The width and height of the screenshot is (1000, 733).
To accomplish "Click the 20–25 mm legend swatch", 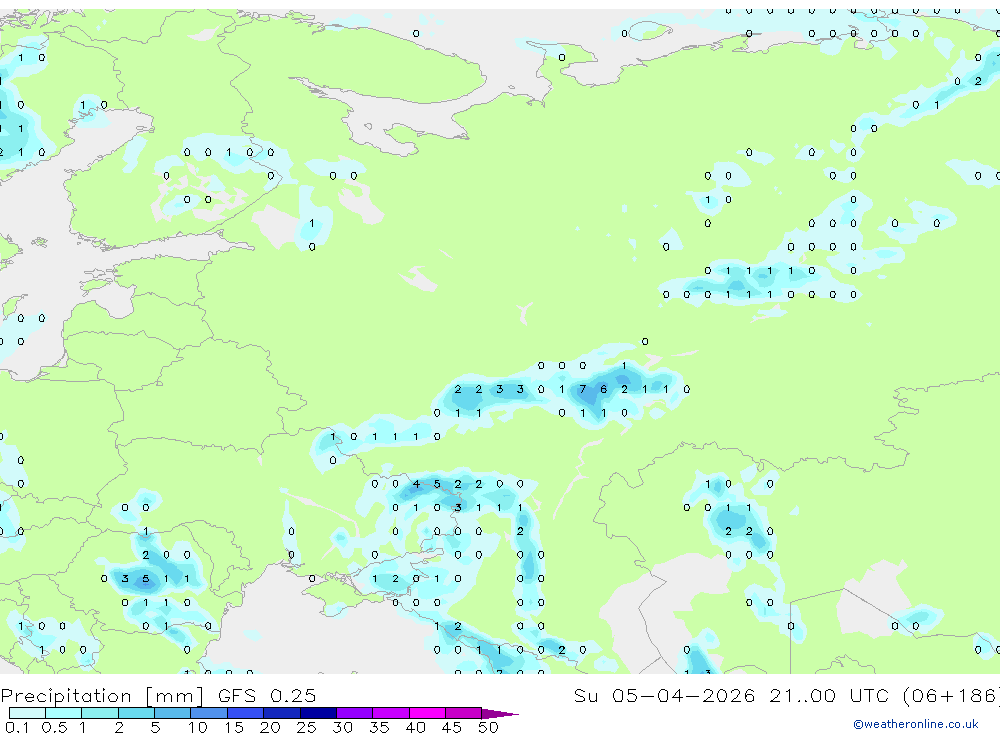I will pyautogui.click(x=282, y=713).
